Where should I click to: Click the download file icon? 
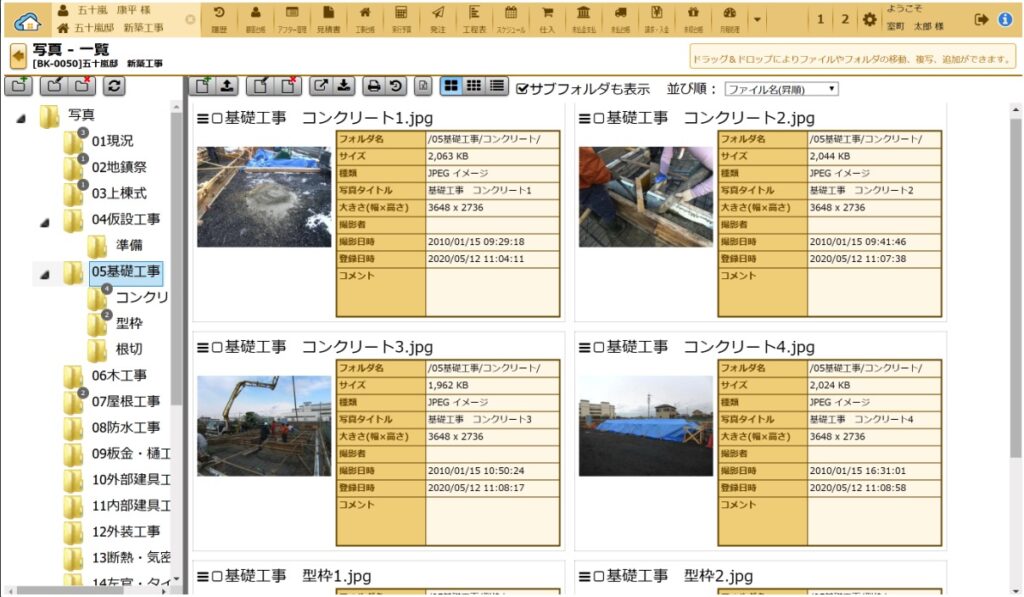344,86
